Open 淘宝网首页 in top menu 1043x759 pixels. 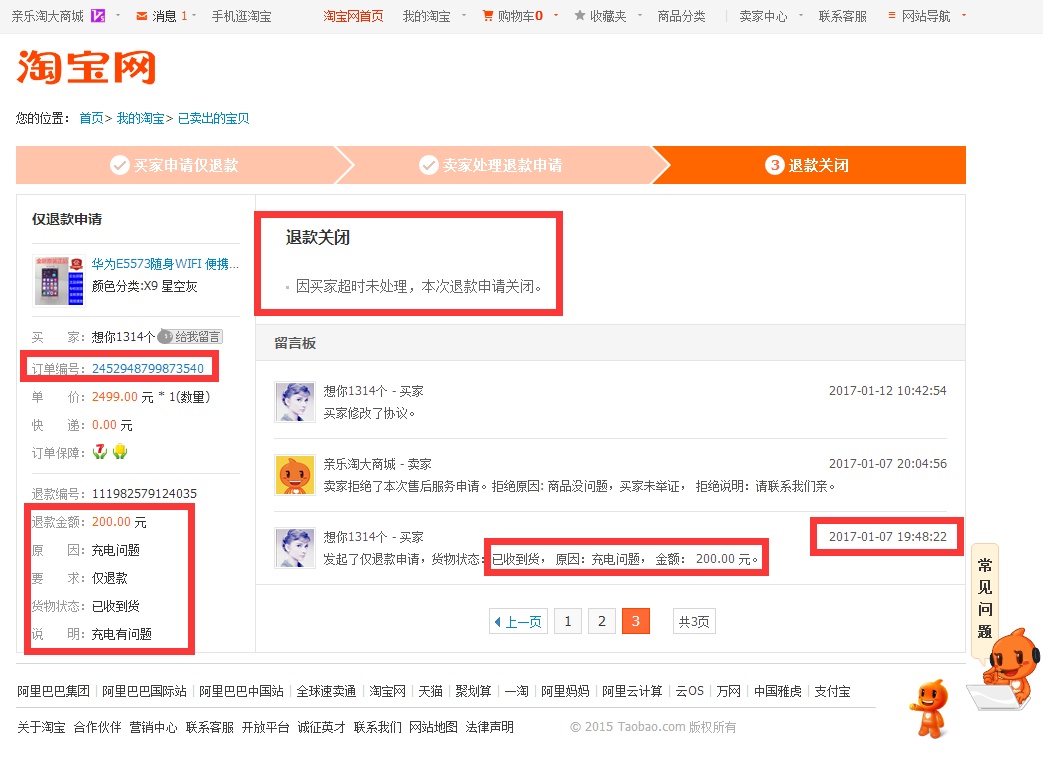pyautogui.click(x=353, y=16)
